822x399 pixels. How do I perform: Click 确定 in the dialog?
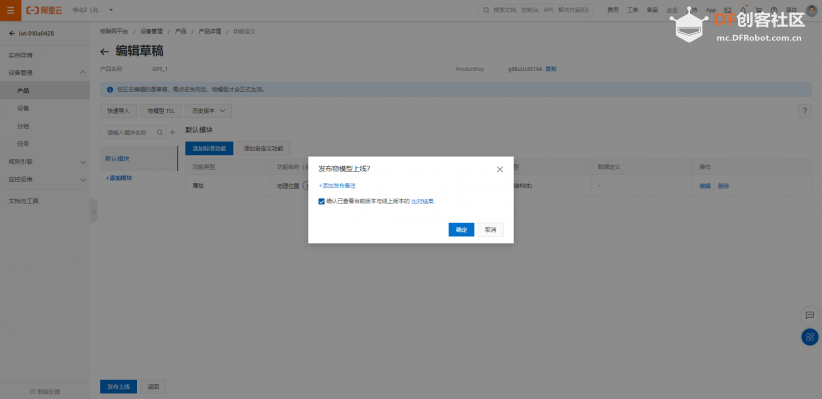click(x=461, y=230)
